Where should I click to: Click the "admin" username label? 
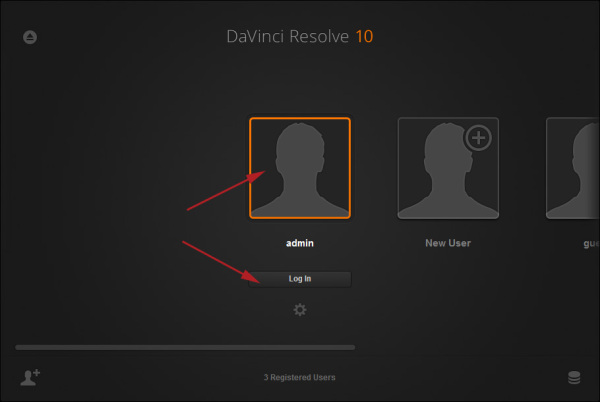300,243
